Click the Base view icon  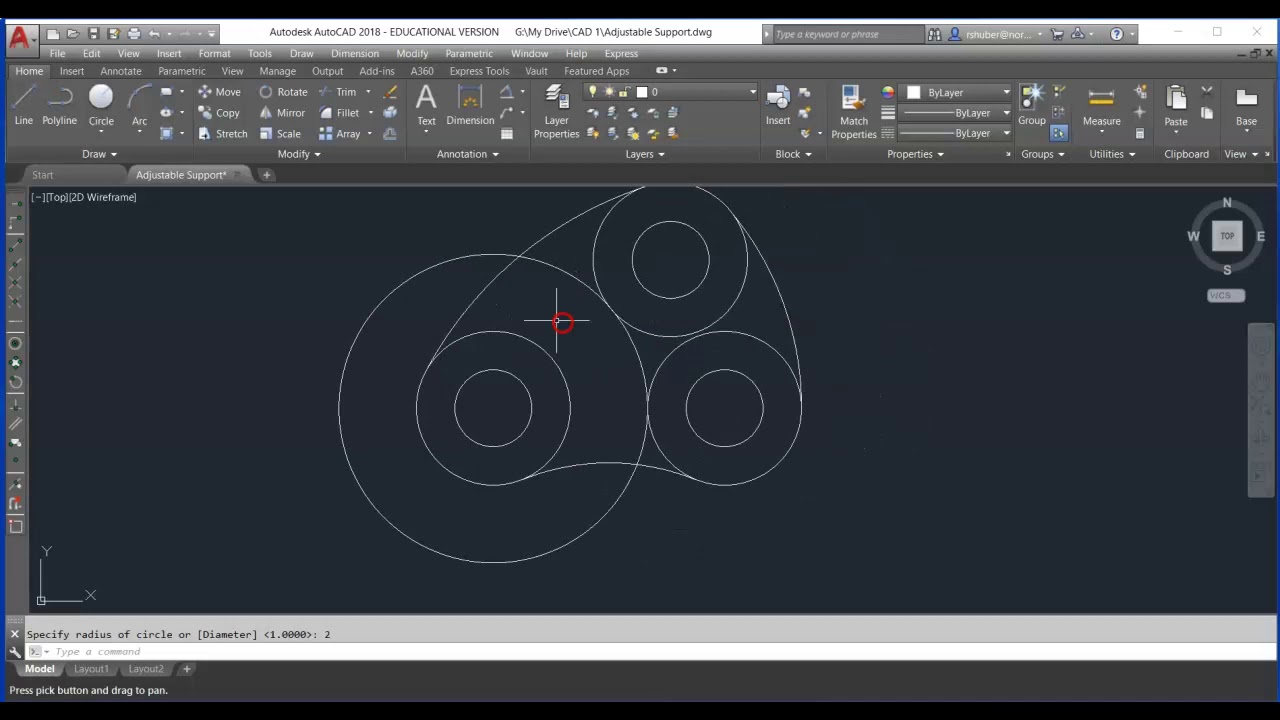1246,105
